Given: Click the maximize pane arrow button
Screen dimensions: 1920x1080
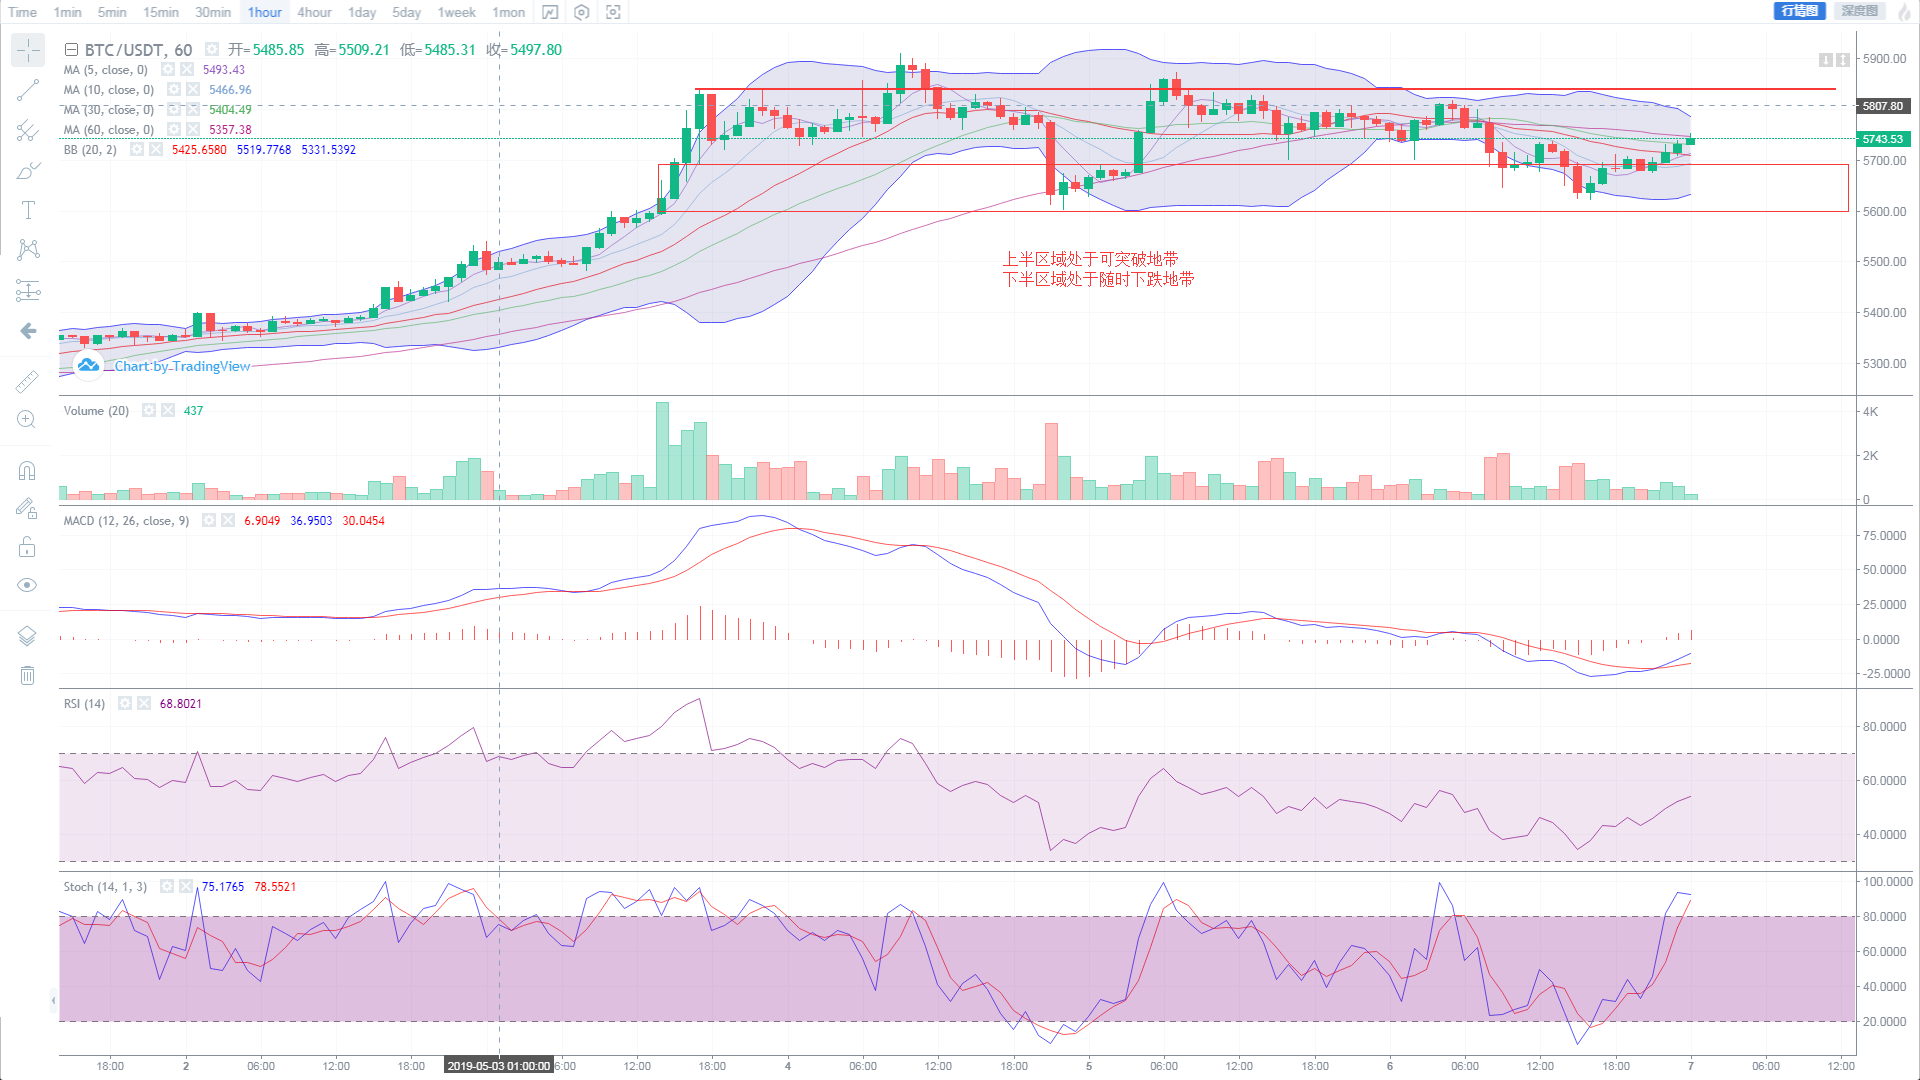Looking at the screenshot, I should pyautogui.click(x=1843, y=60).
